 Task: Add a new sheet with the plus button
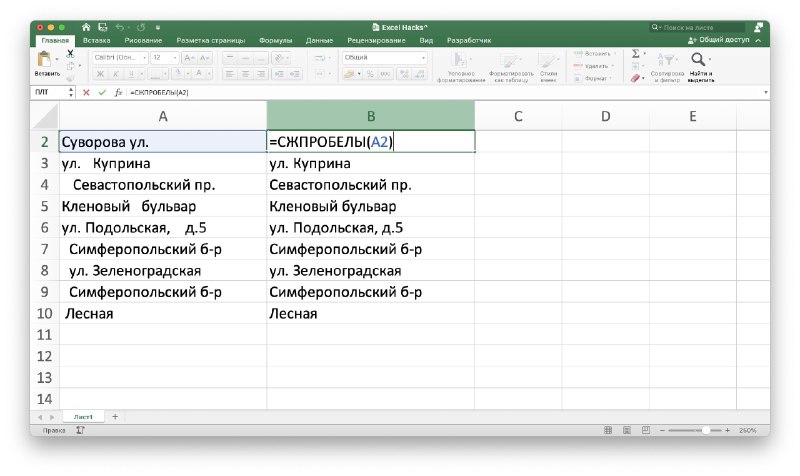pyautogui.click(x=115, y=416)
